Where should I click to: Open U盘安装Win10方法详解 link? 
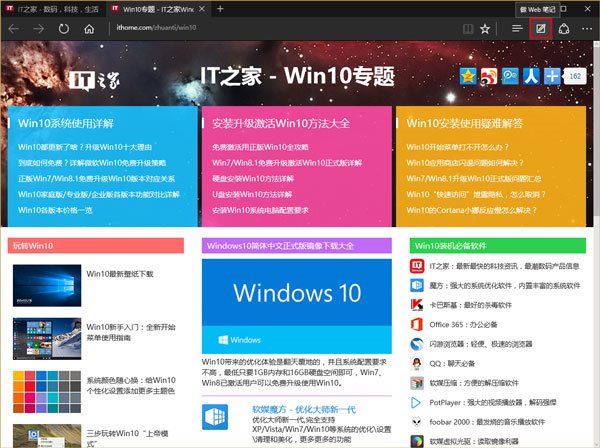252,194
